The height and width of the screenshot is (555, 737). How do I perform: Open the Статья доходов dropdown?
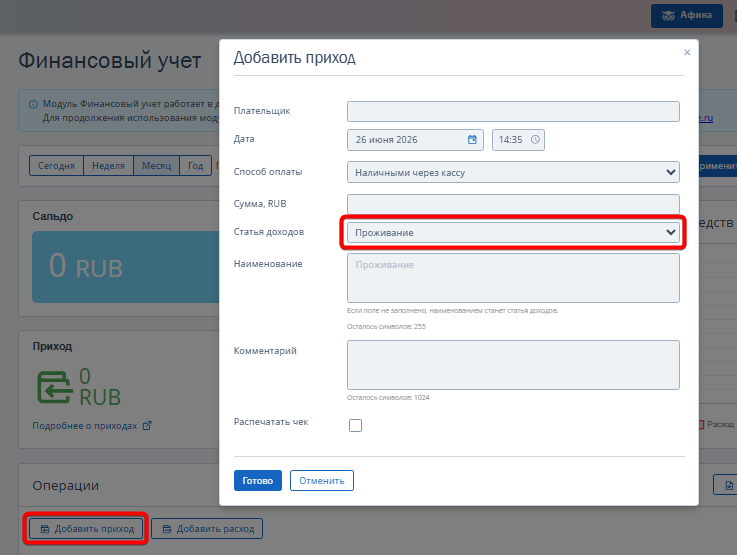[513, 233]
